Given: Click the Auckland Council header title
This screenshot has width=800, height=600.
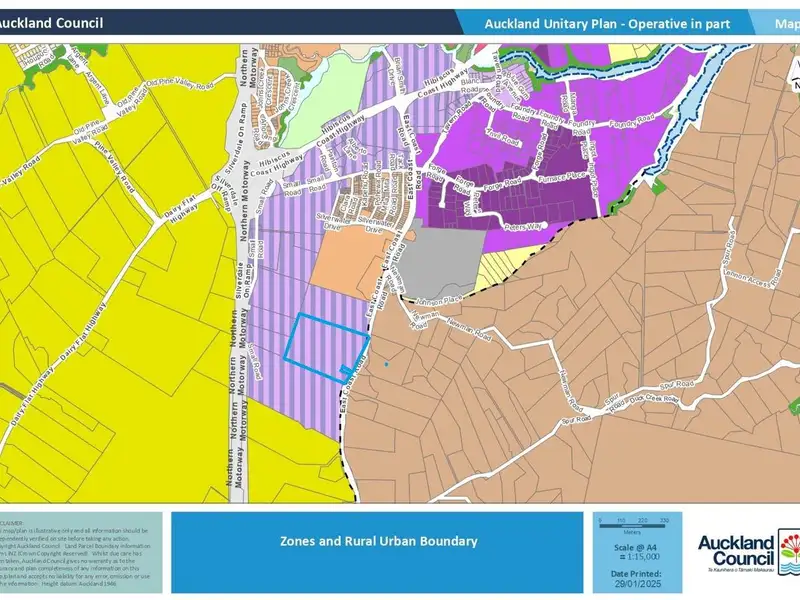Looking at the screenshot, I should tap(55, 23).
